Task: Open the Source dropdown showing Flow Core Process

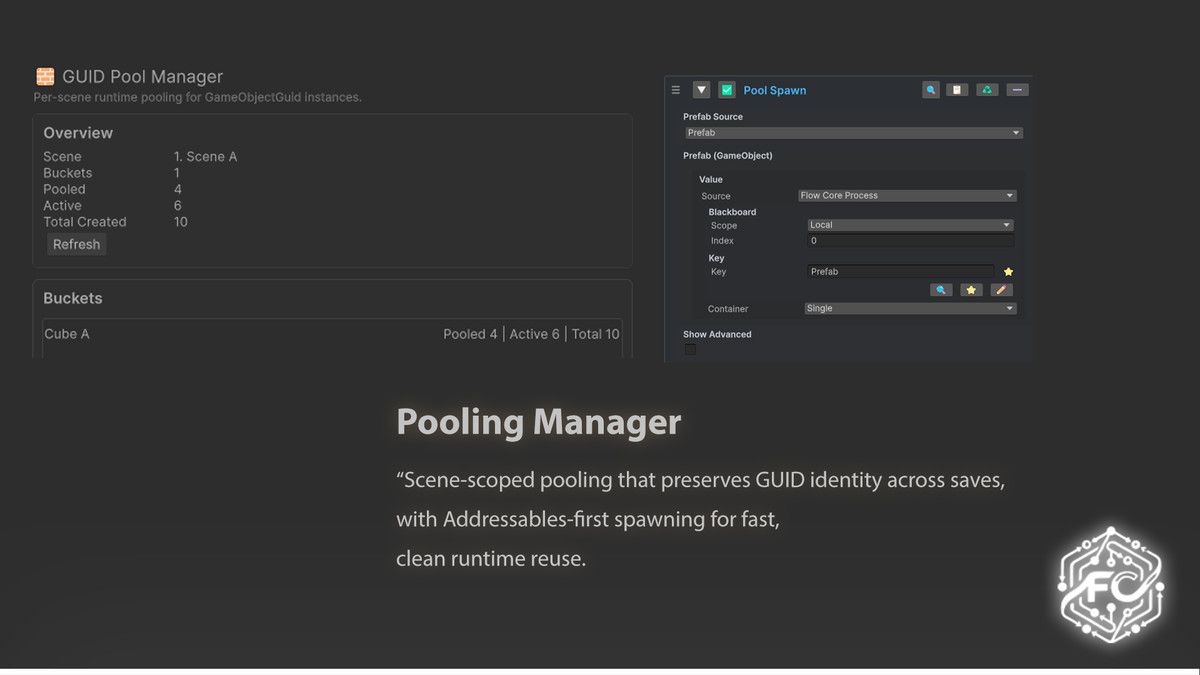Action: pos(907,196)
